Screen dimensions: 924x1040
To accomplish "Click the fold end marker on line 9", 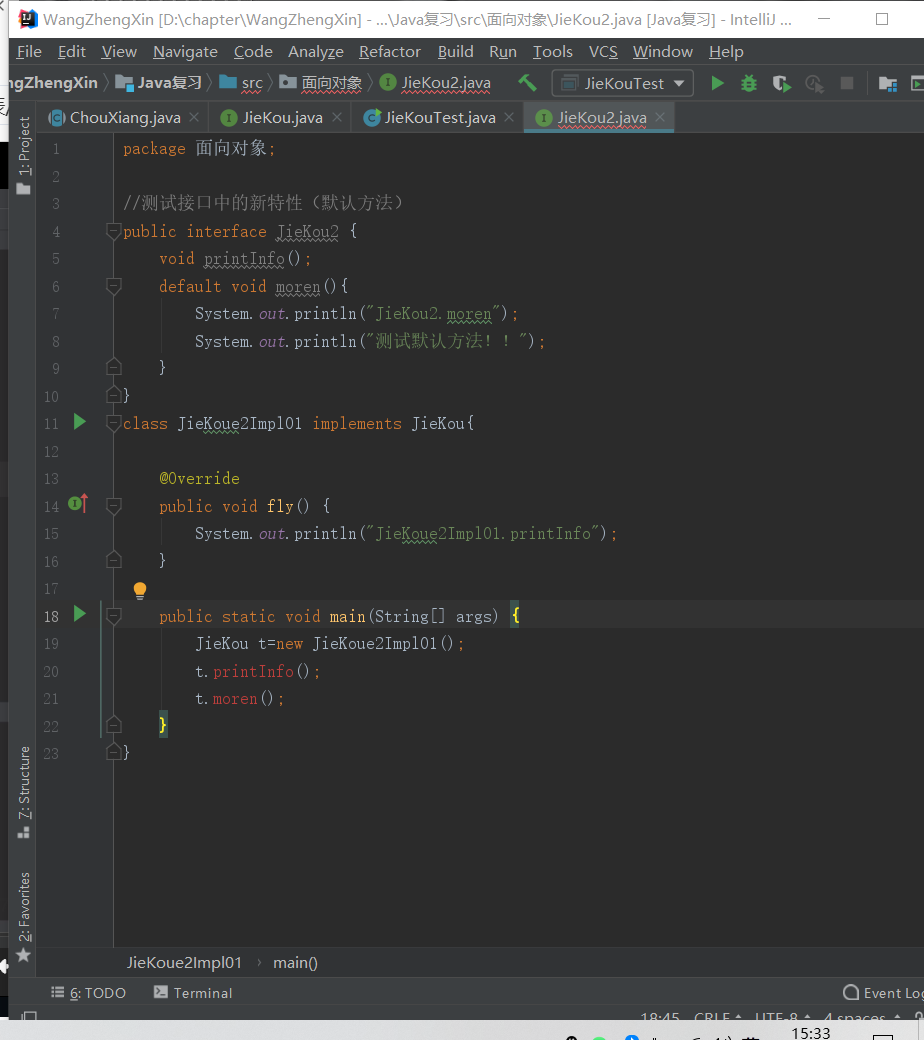I will [x=113, y=367].
